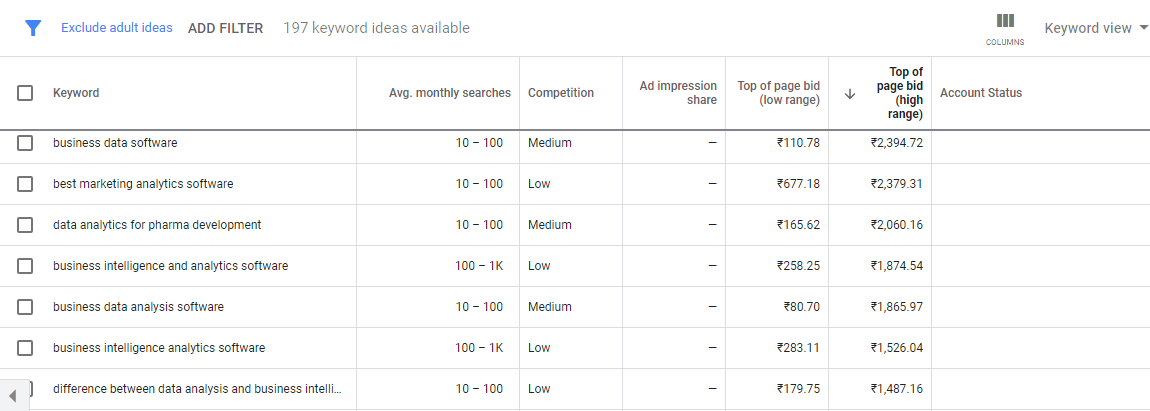This screenshot has width=1150, height=411.
Task: Click 'difference between data analysis' keyword text
Action: 197,389
